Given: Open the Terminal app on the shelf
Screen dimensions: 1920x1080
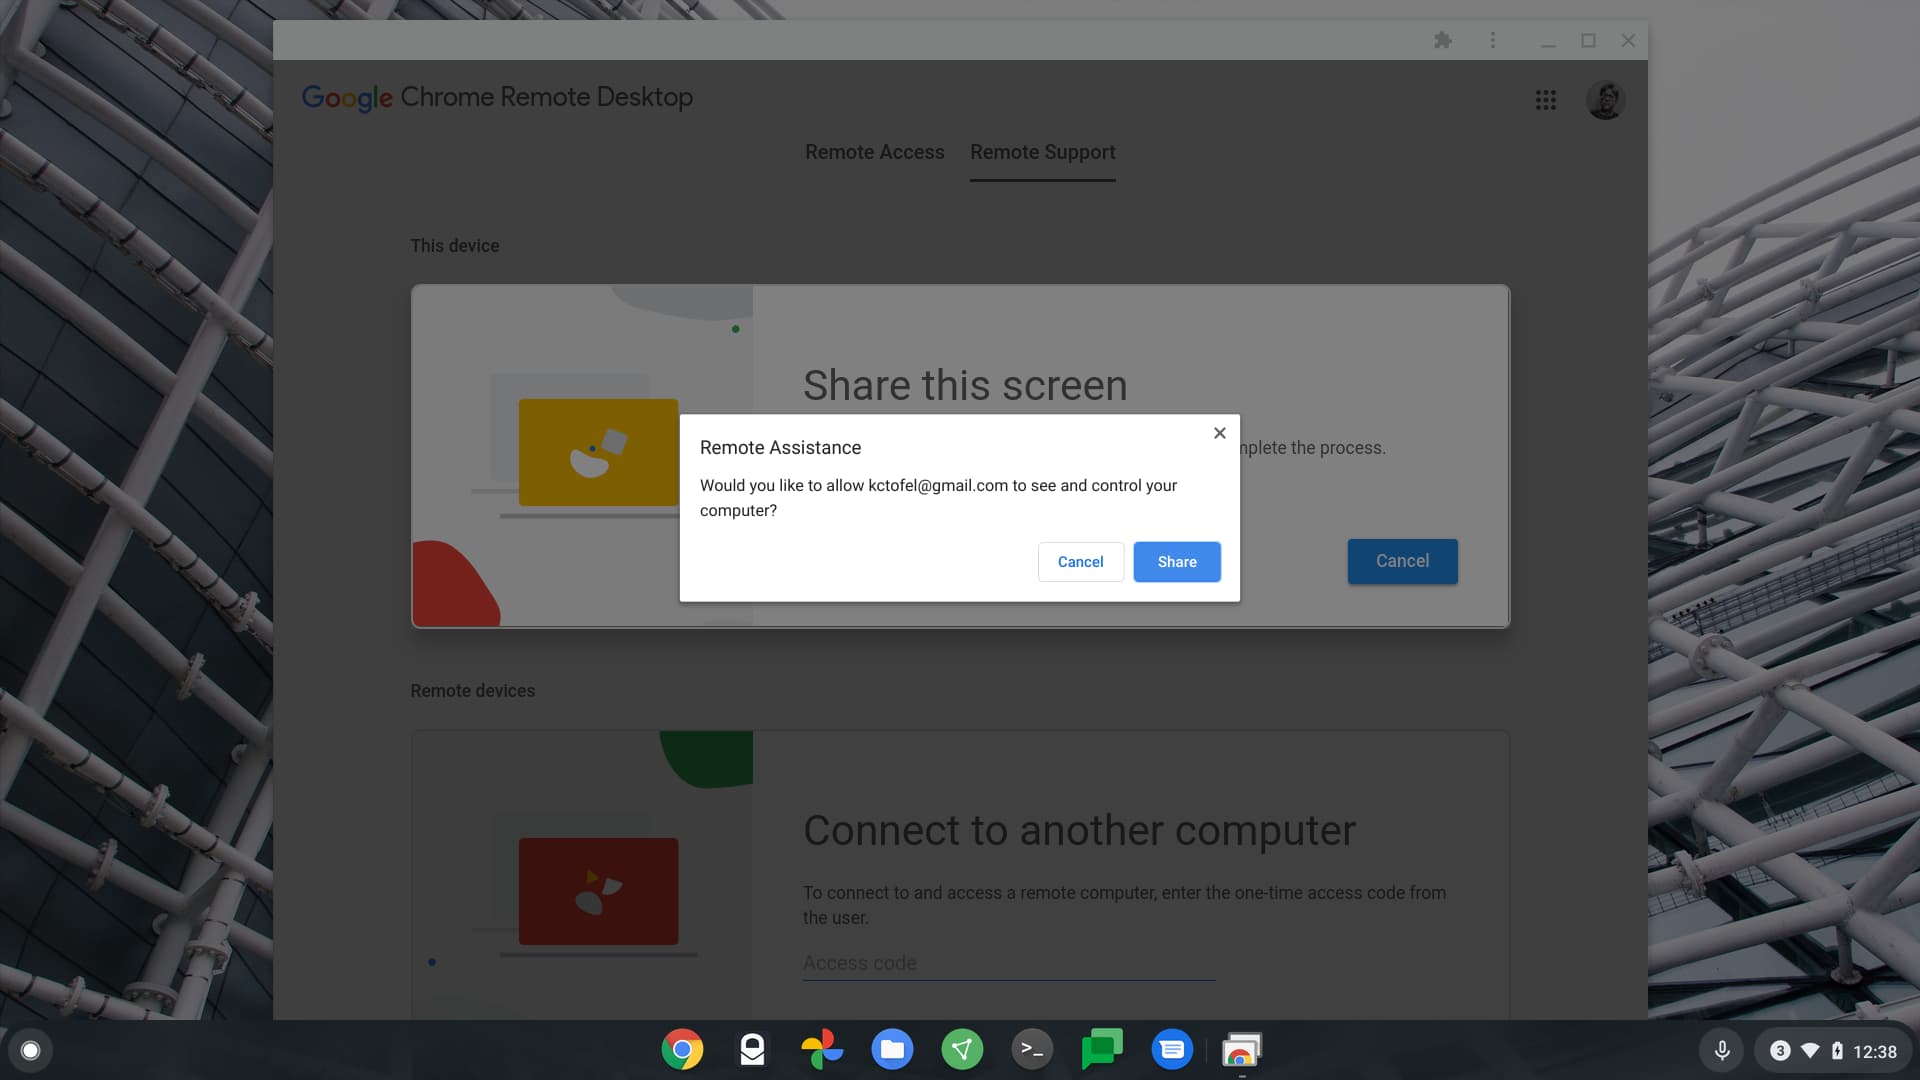Looking at the screenshot, I should [x=1032, y=1050].
